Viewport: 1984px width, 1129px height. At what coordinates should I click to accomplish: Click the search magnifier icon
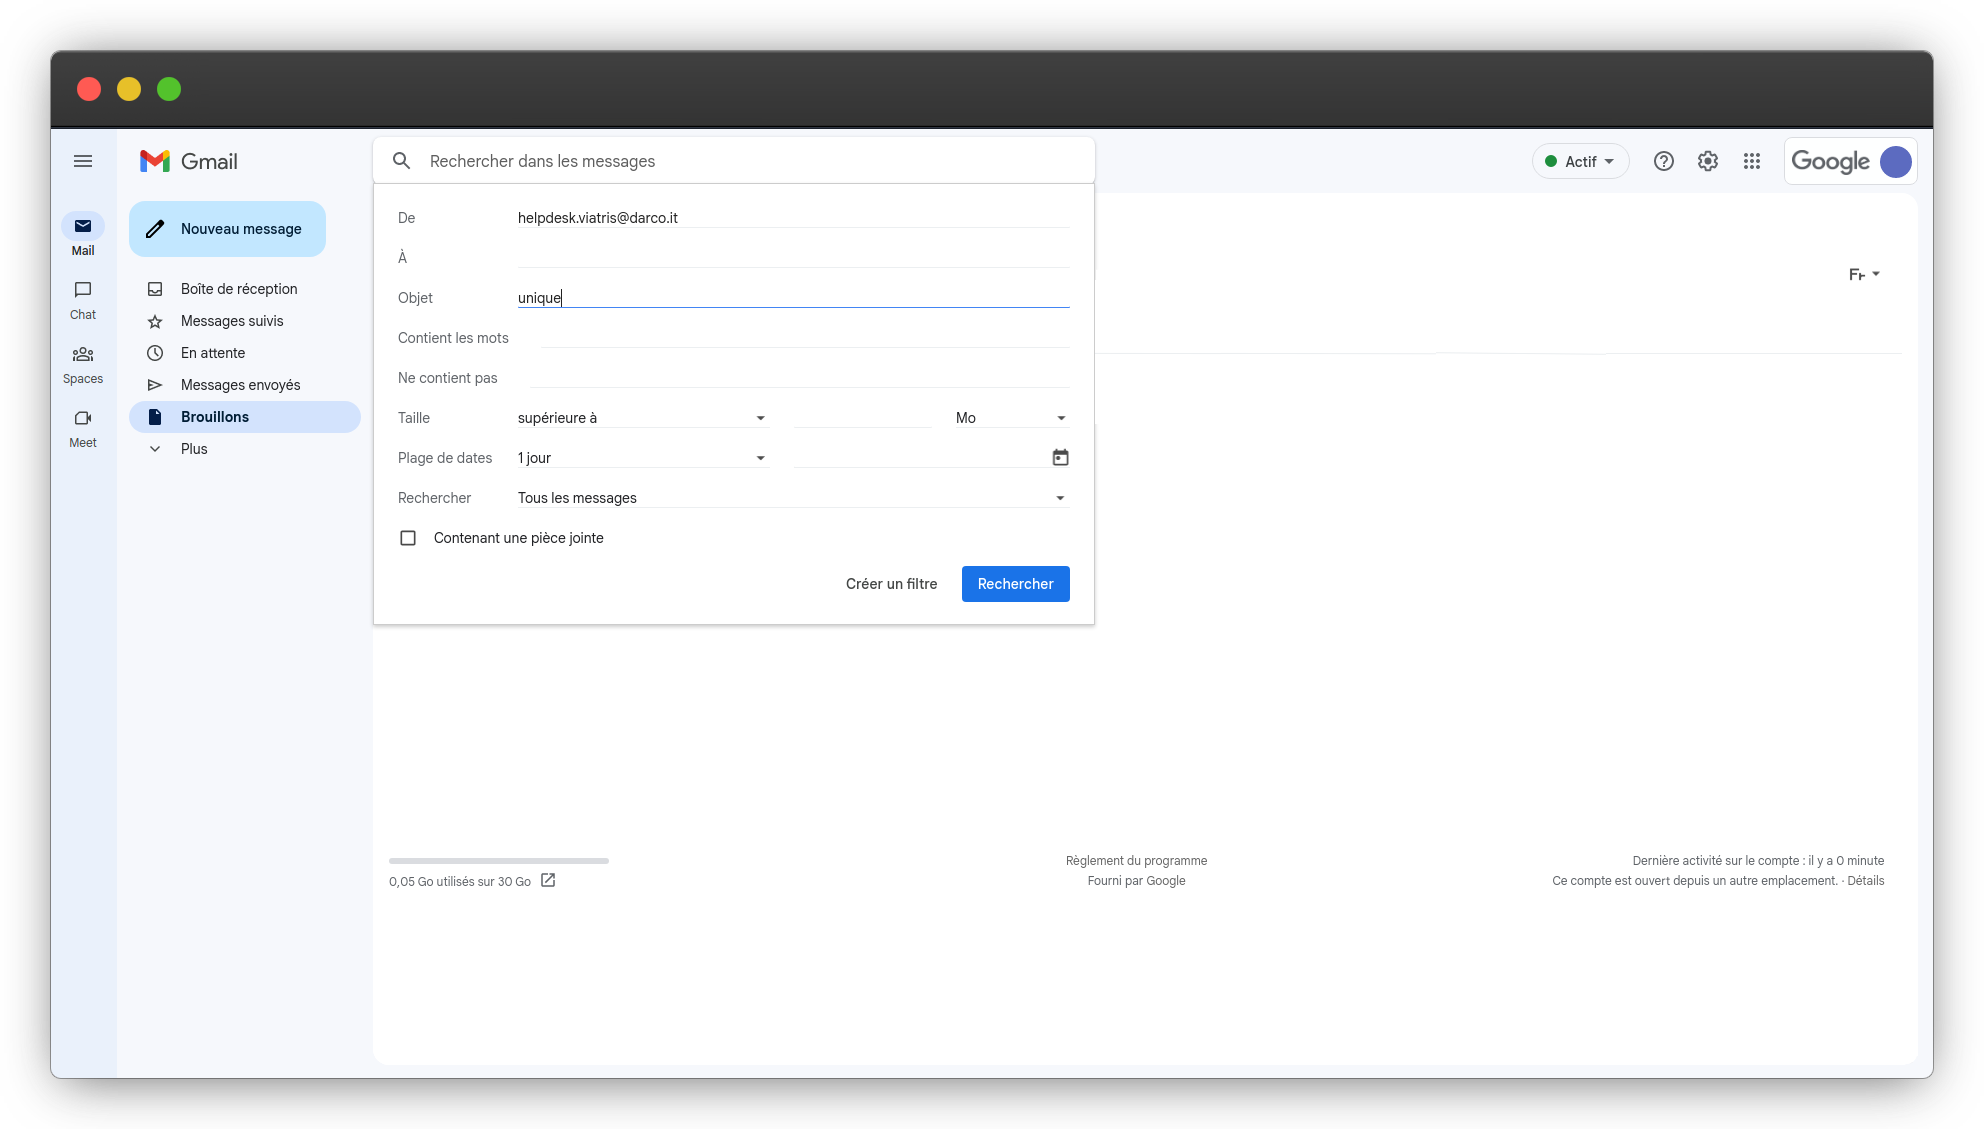(x=401, y=161)
